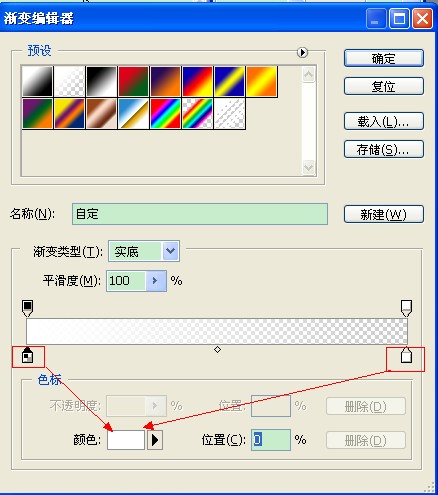The image size is (438, 495).
Task: Click the midpoint diamond under the gradient bar
Action: click(x=217, y=350)
